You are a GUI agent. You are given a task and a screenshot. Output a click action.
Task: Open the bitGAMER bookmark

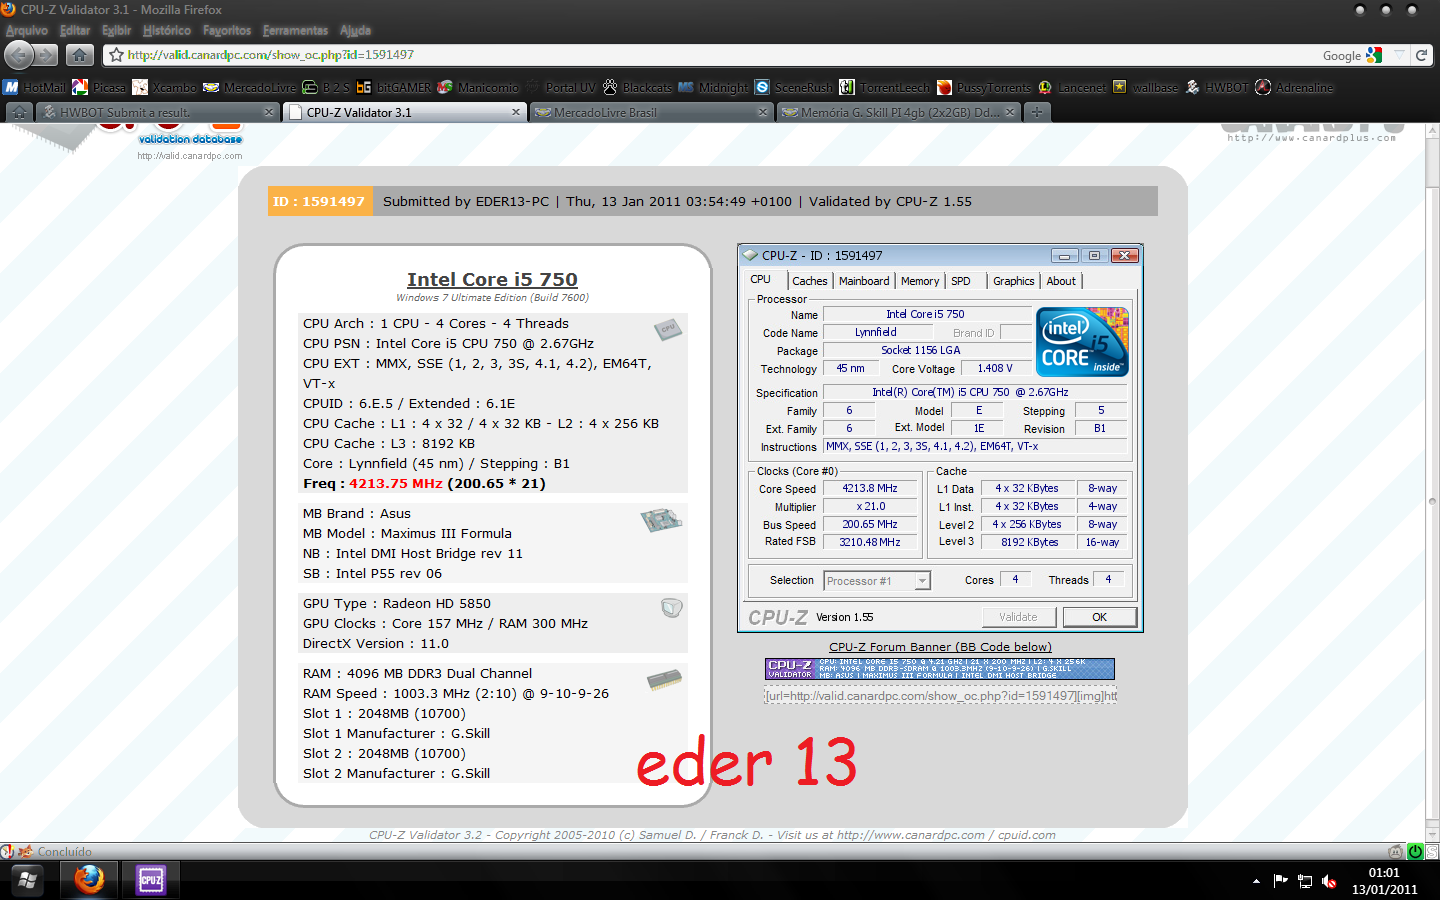[x=394, y=87]
